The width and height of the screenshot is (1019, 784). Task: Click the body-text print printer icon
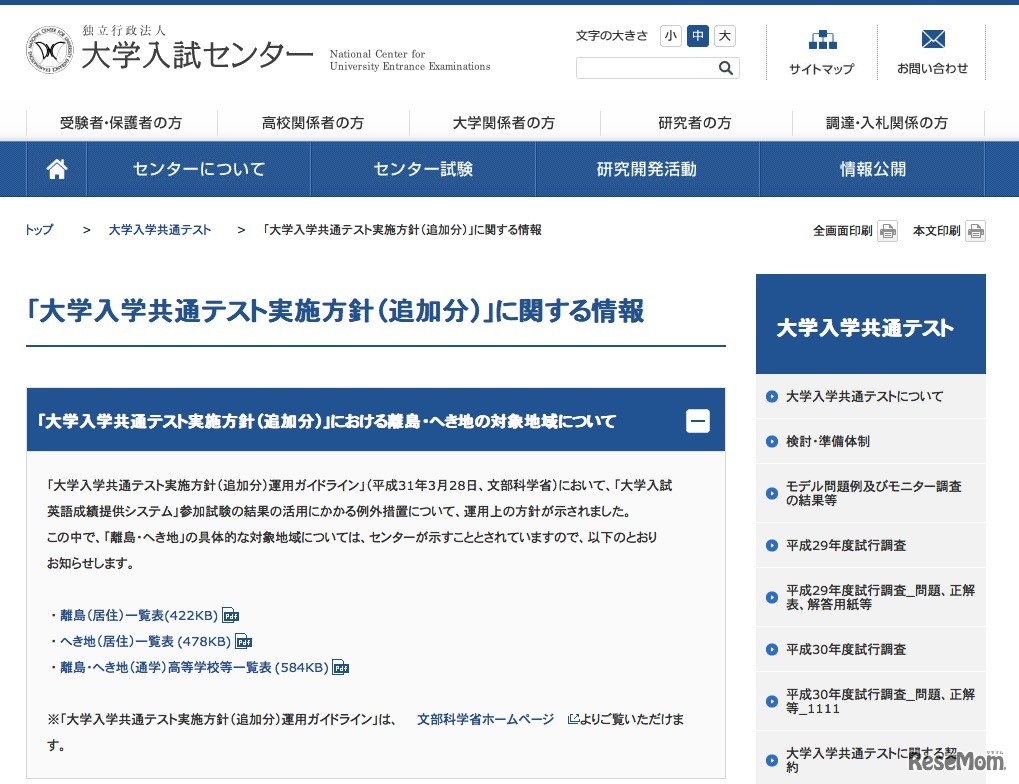(x=975, y=231)
